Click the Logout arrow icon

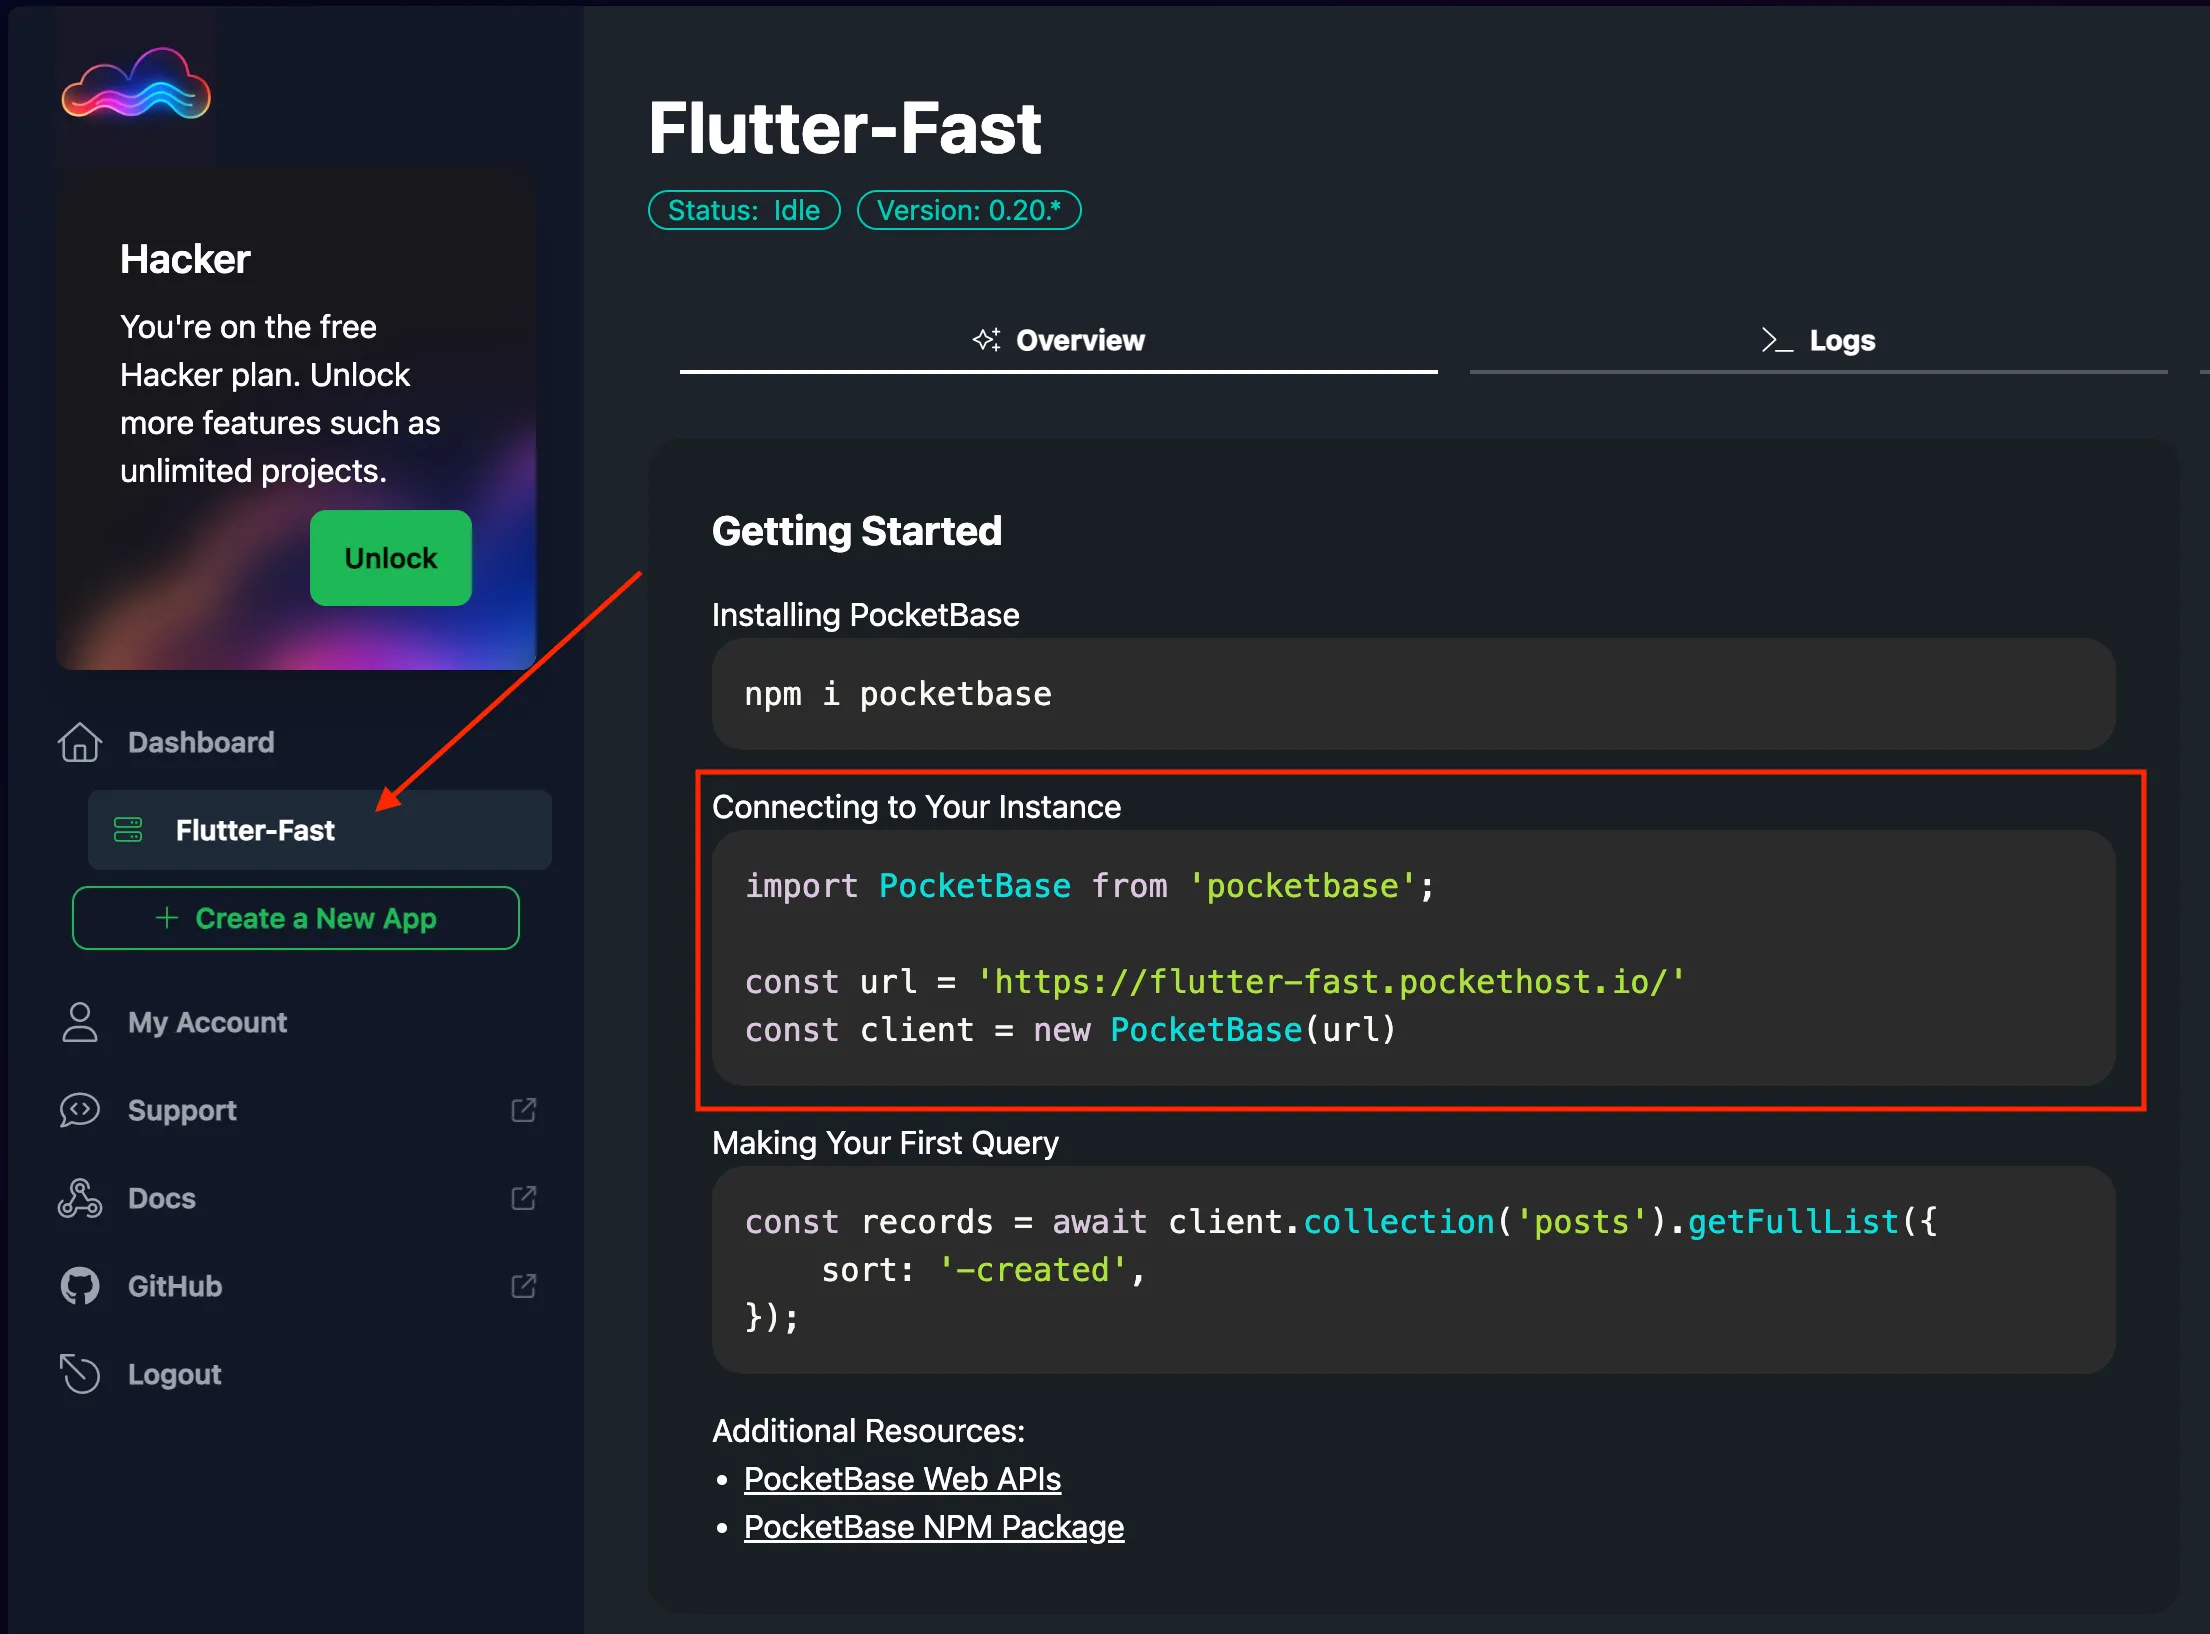(x=80, y=1374)
